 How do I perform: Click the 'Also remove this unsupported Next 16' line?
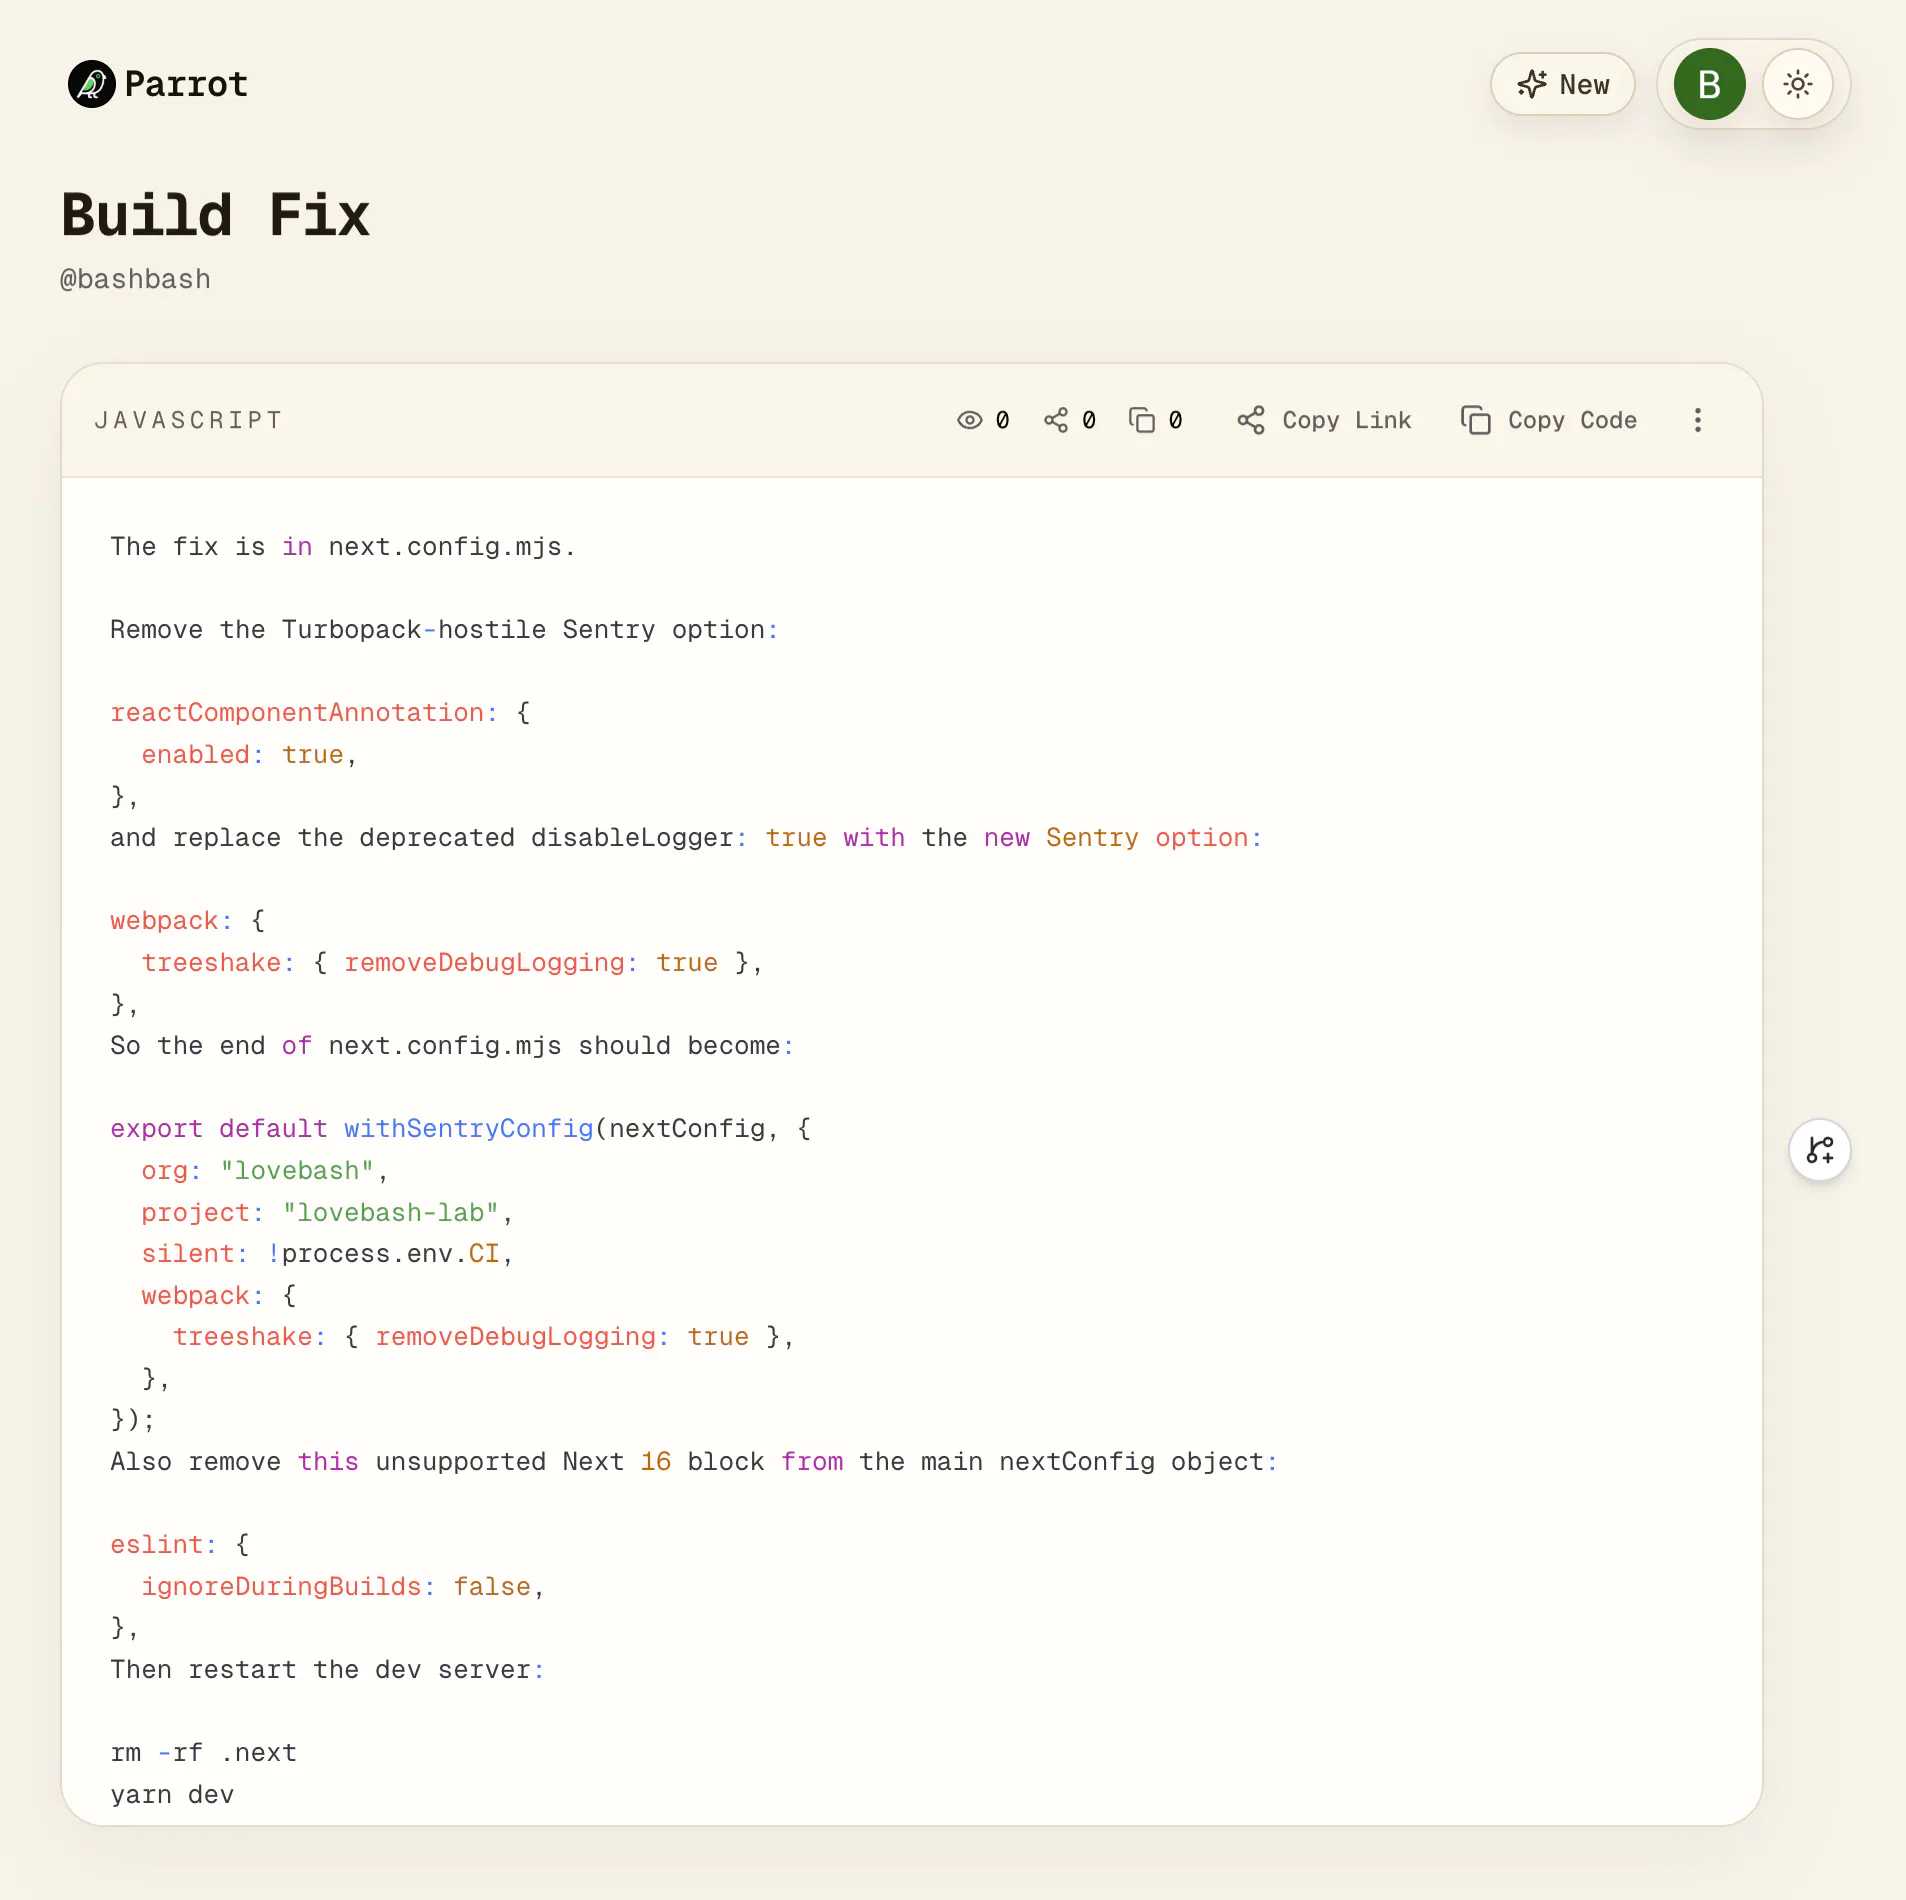click(x=694, y=1462)
